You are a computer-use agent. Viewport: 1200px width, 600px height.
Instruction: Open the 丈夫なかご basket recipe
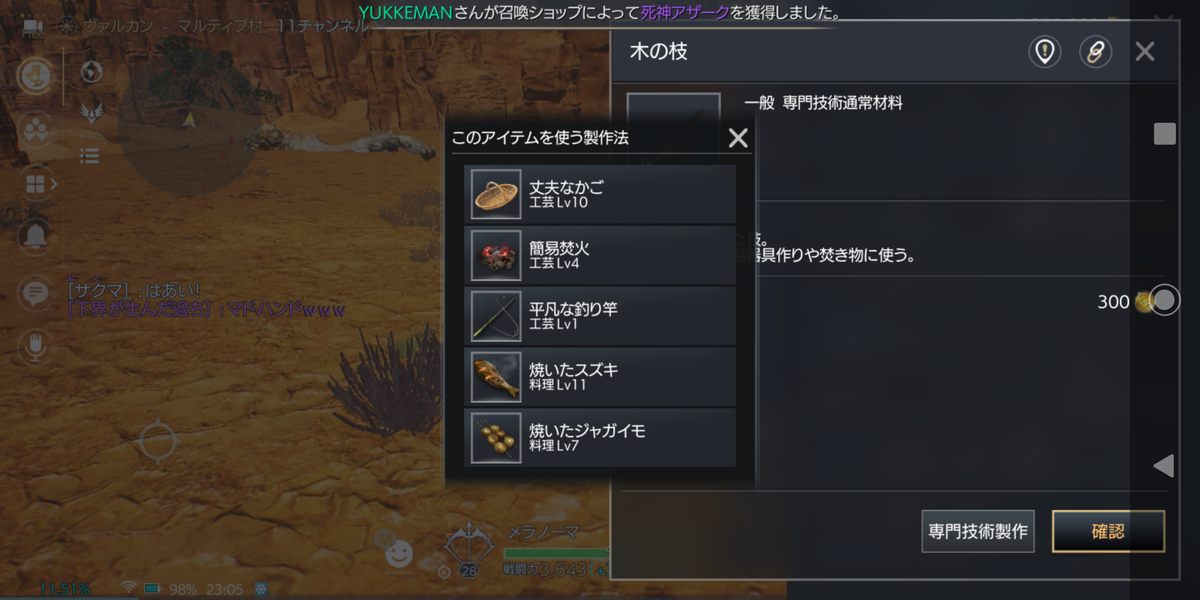(x=600, y=194)
